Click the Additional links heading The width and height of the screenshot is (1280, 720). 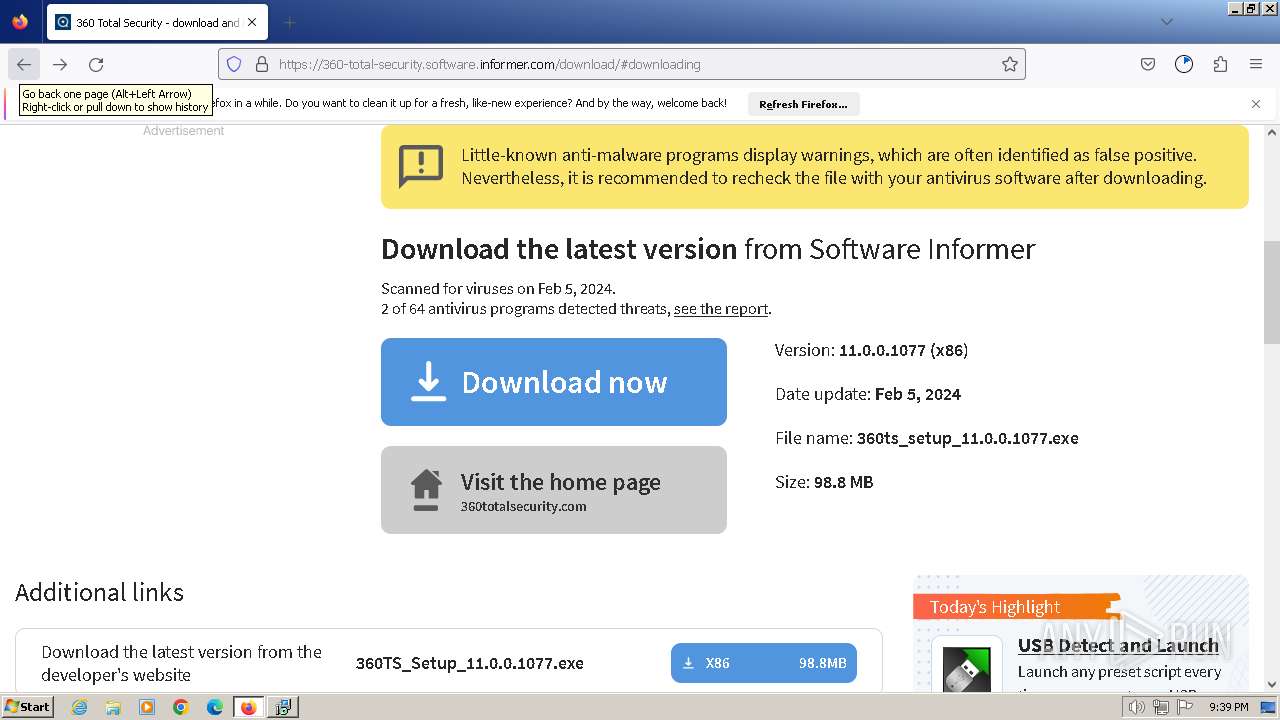point(100,592)
